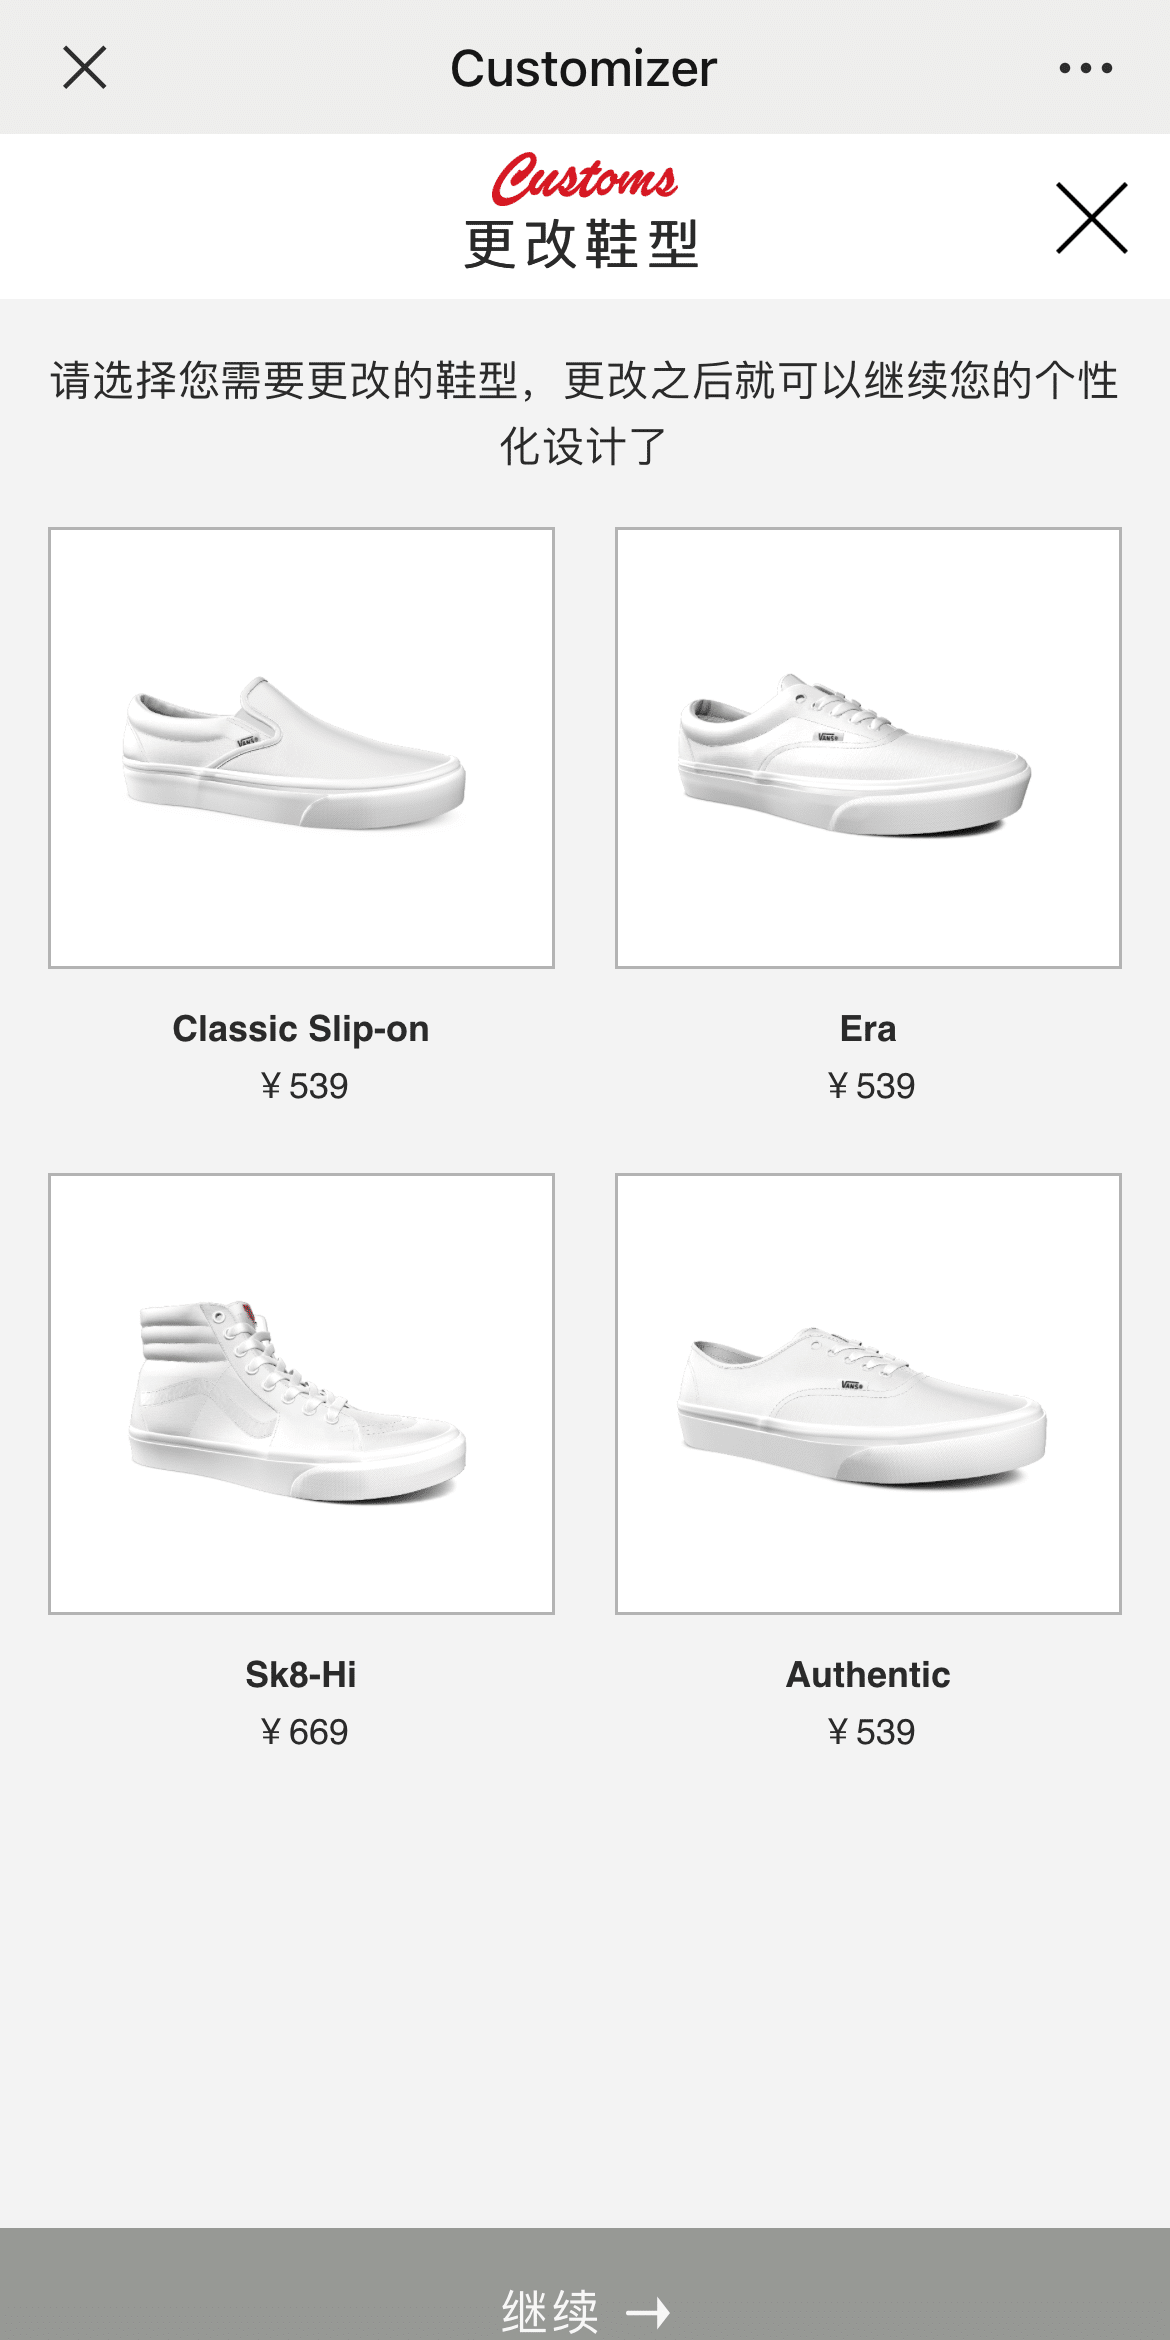Click the Era shoe name label
The width and height of the screenshot is (1170, 2340).
(x=868, y=1029)
